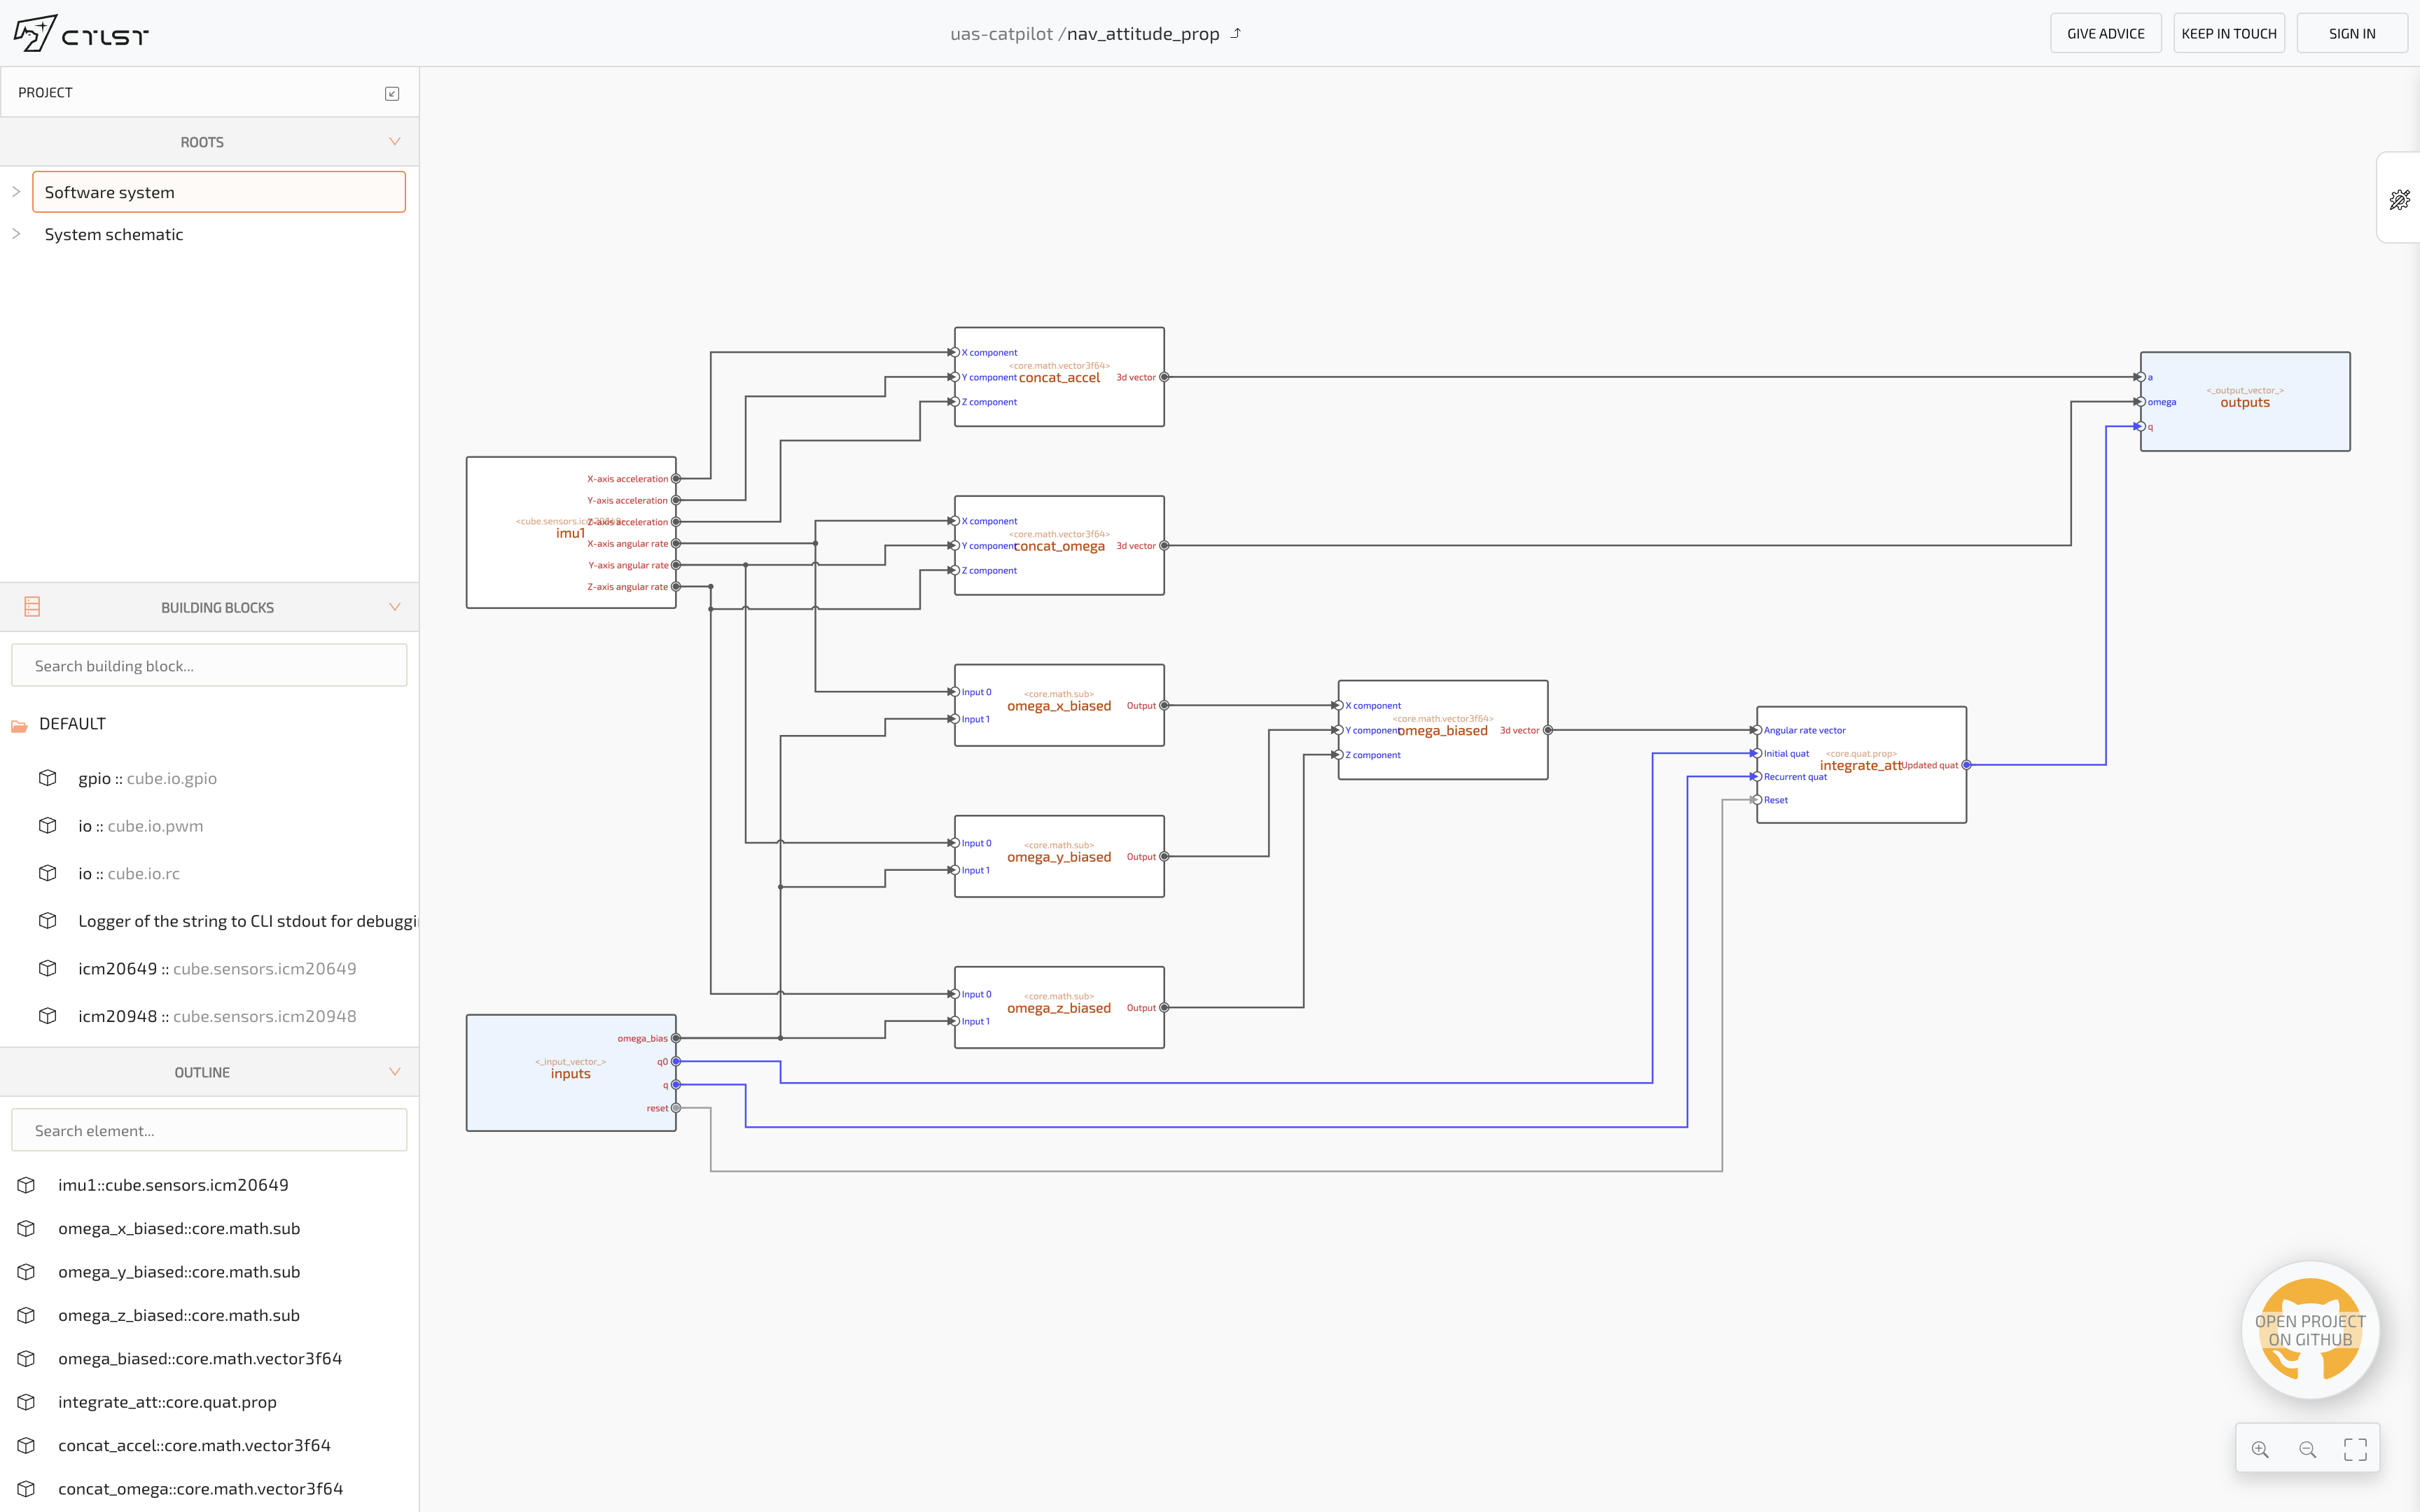
Task: Click the zoom out magnifier icon
Action: 2307,1449
